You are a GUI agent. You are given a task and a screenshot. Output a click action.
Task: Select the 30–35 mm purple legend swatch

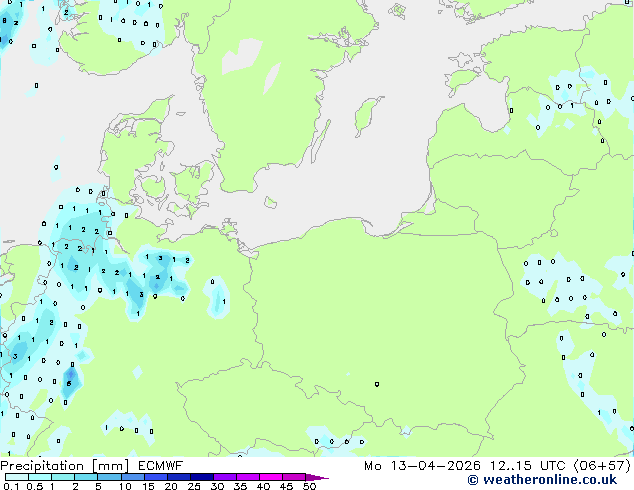click(224, 477)
